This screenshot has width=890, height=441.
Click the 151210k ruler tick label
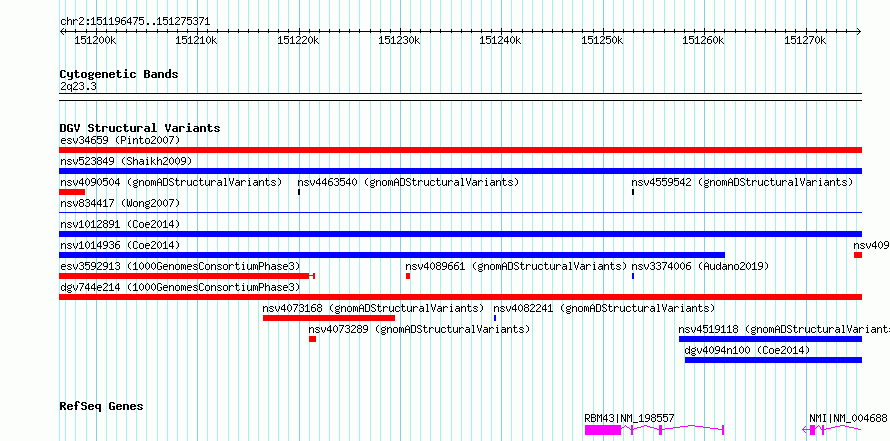pyautogui.click(x=197, y=40)
